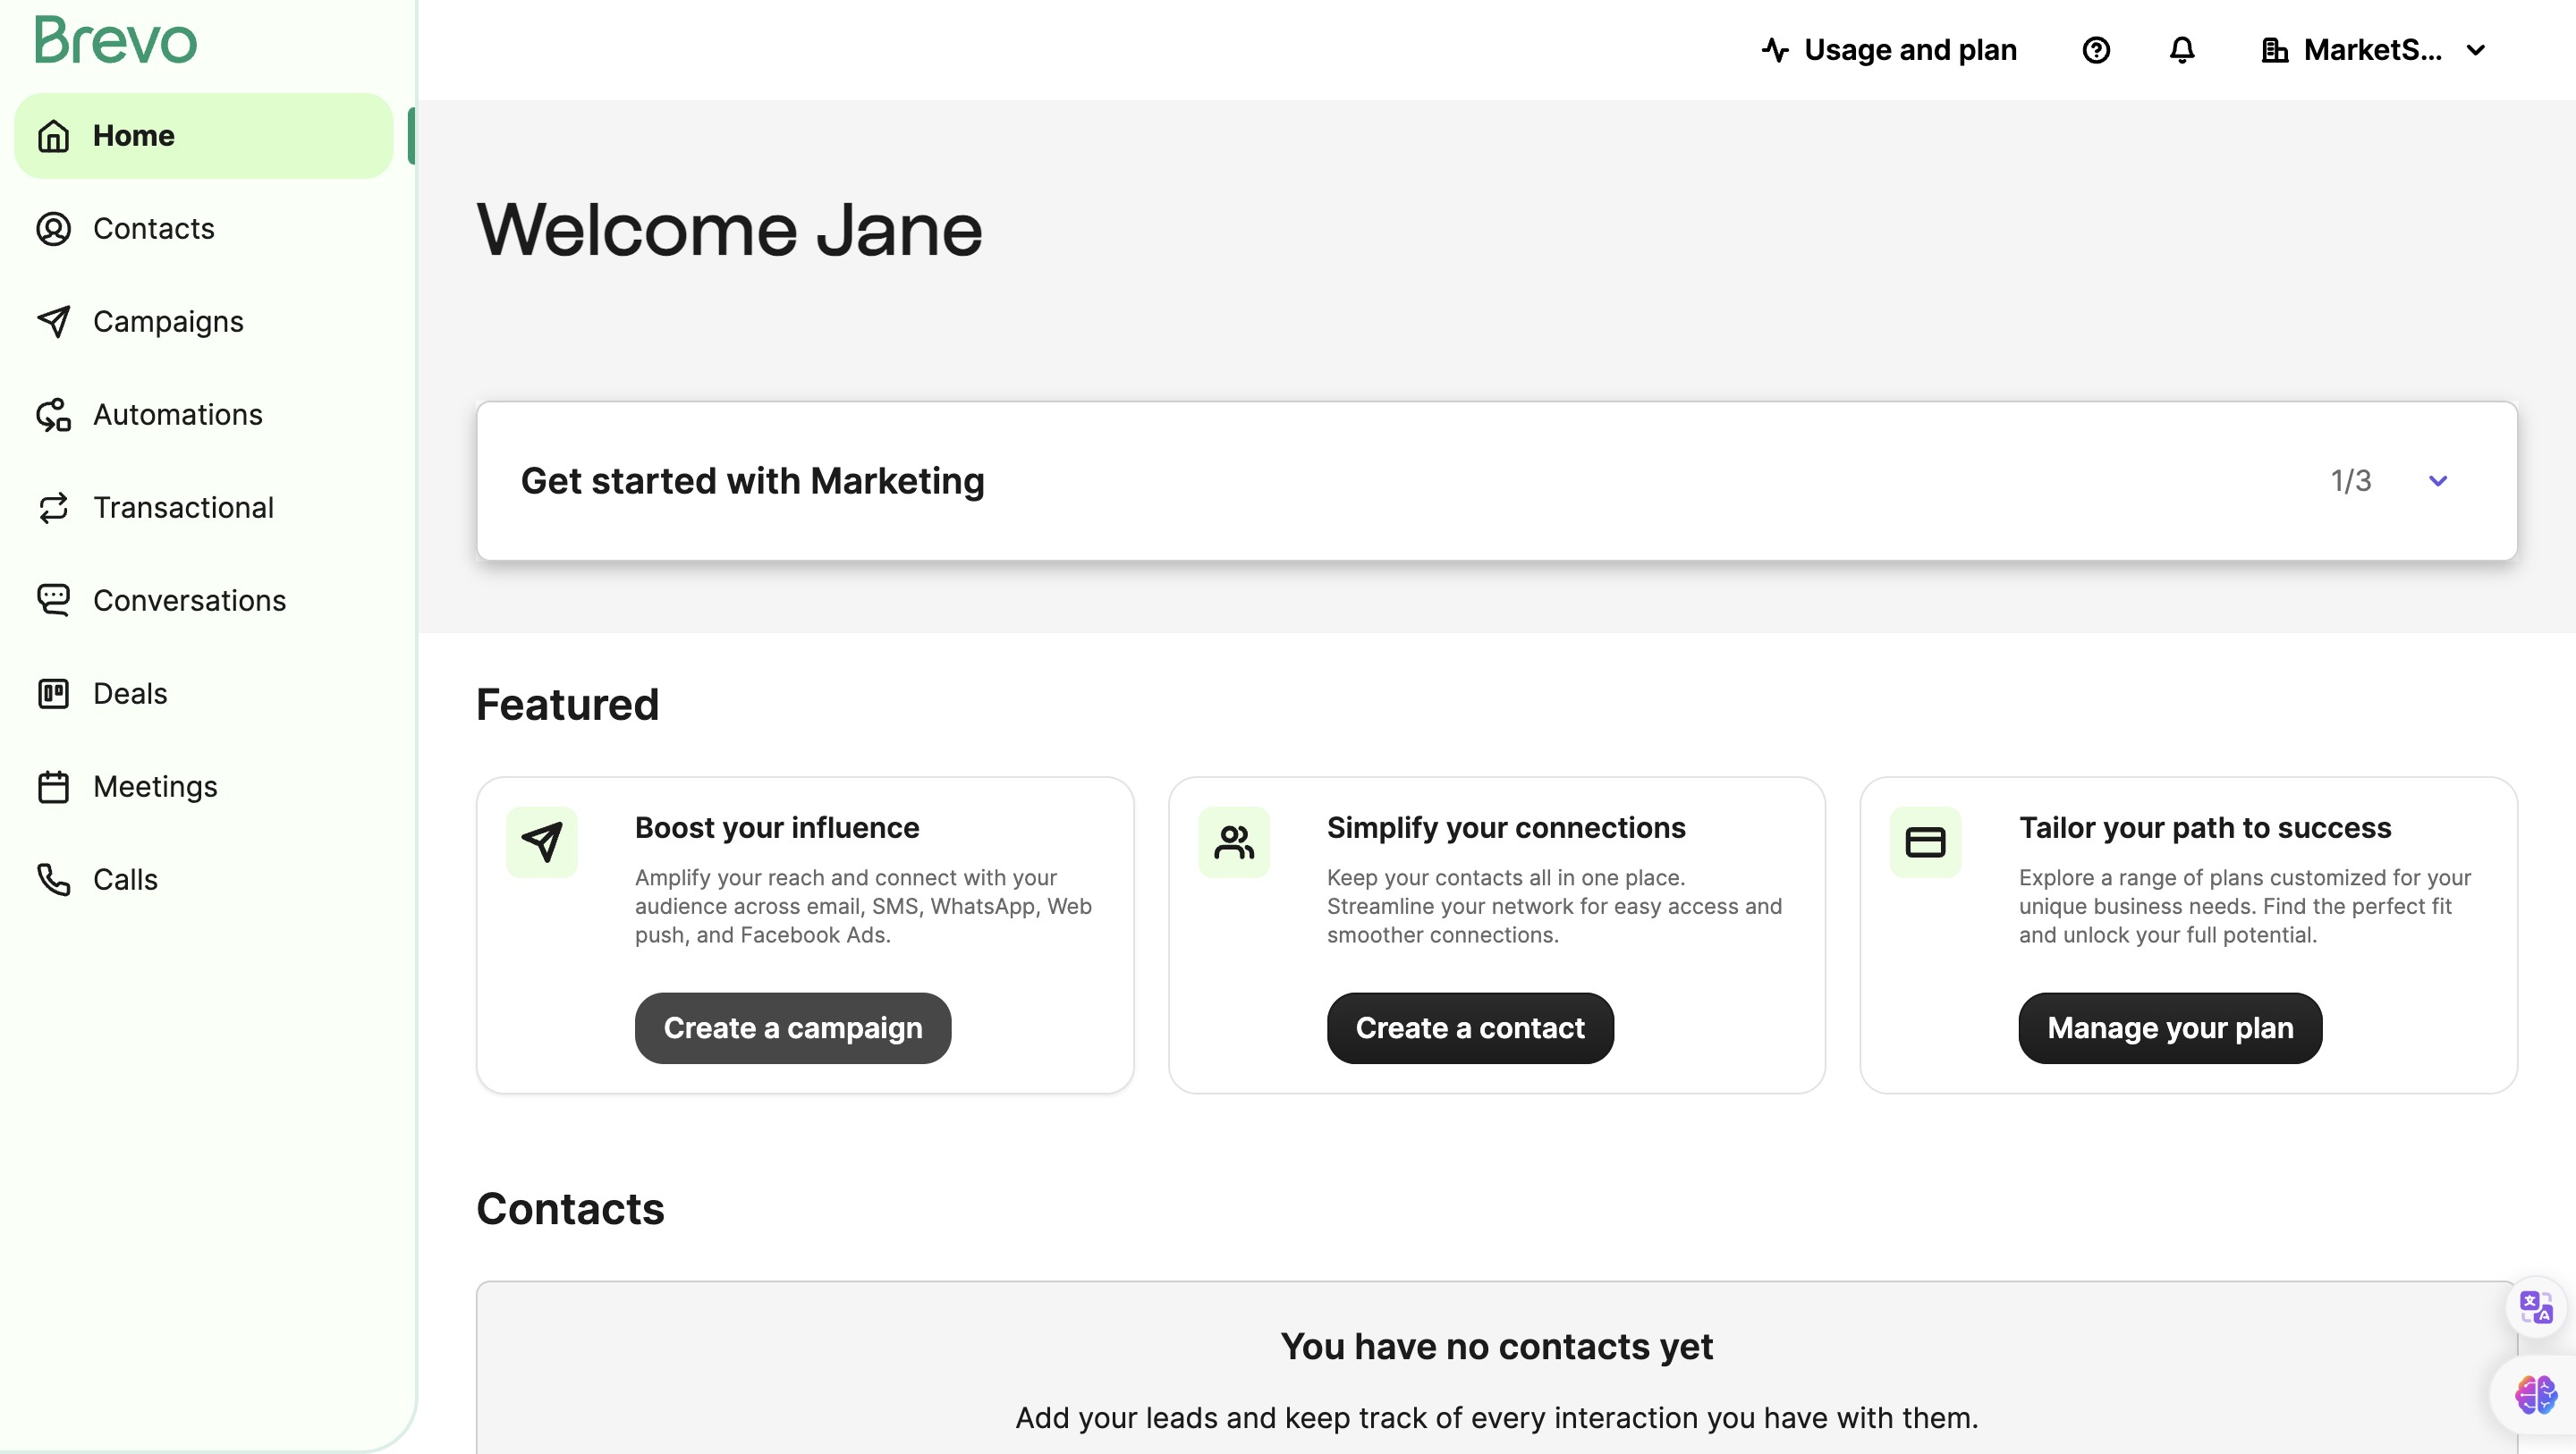The width and height of the screenshot is (2576, 1454).
Task: Go to Contacts in sidebar
Action: (153, 229)
